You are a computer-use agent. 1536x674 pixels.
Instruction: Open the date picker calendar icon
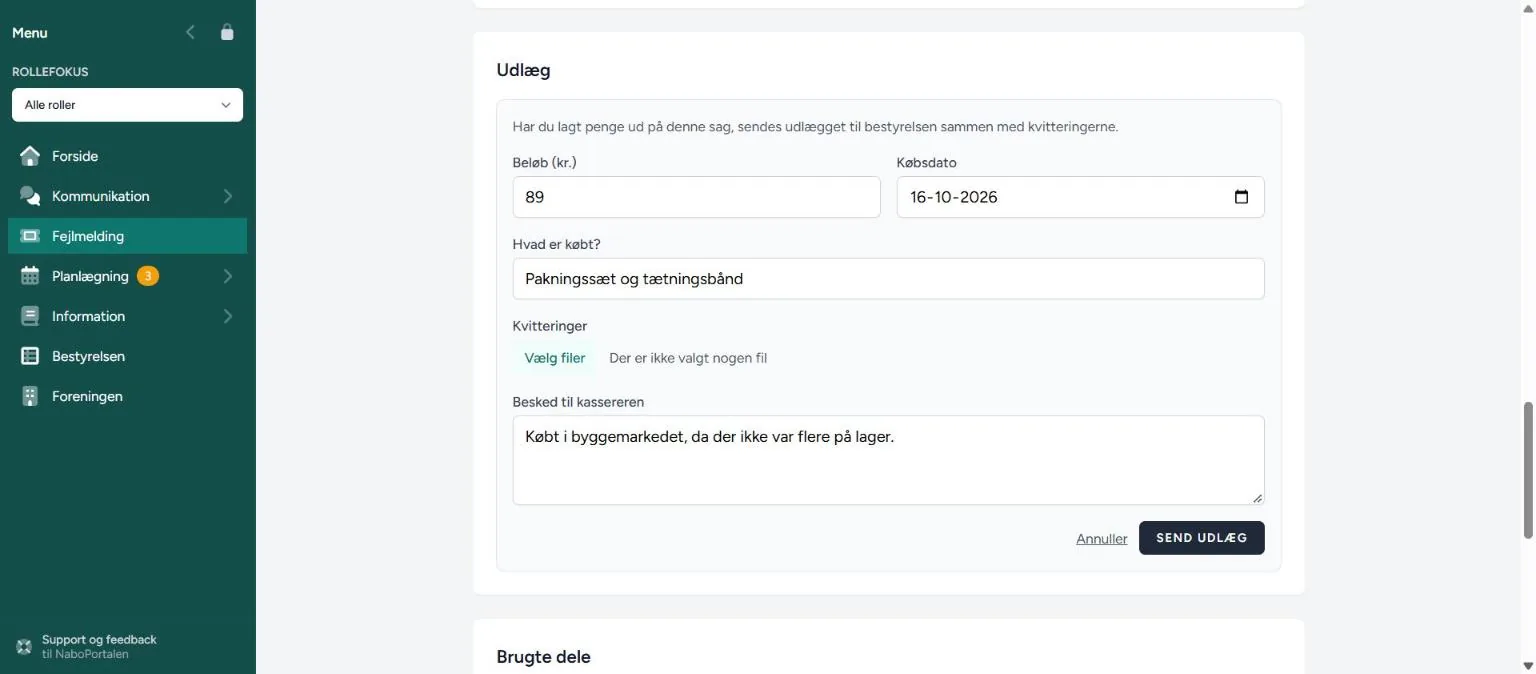click(x=1241, y=197)
